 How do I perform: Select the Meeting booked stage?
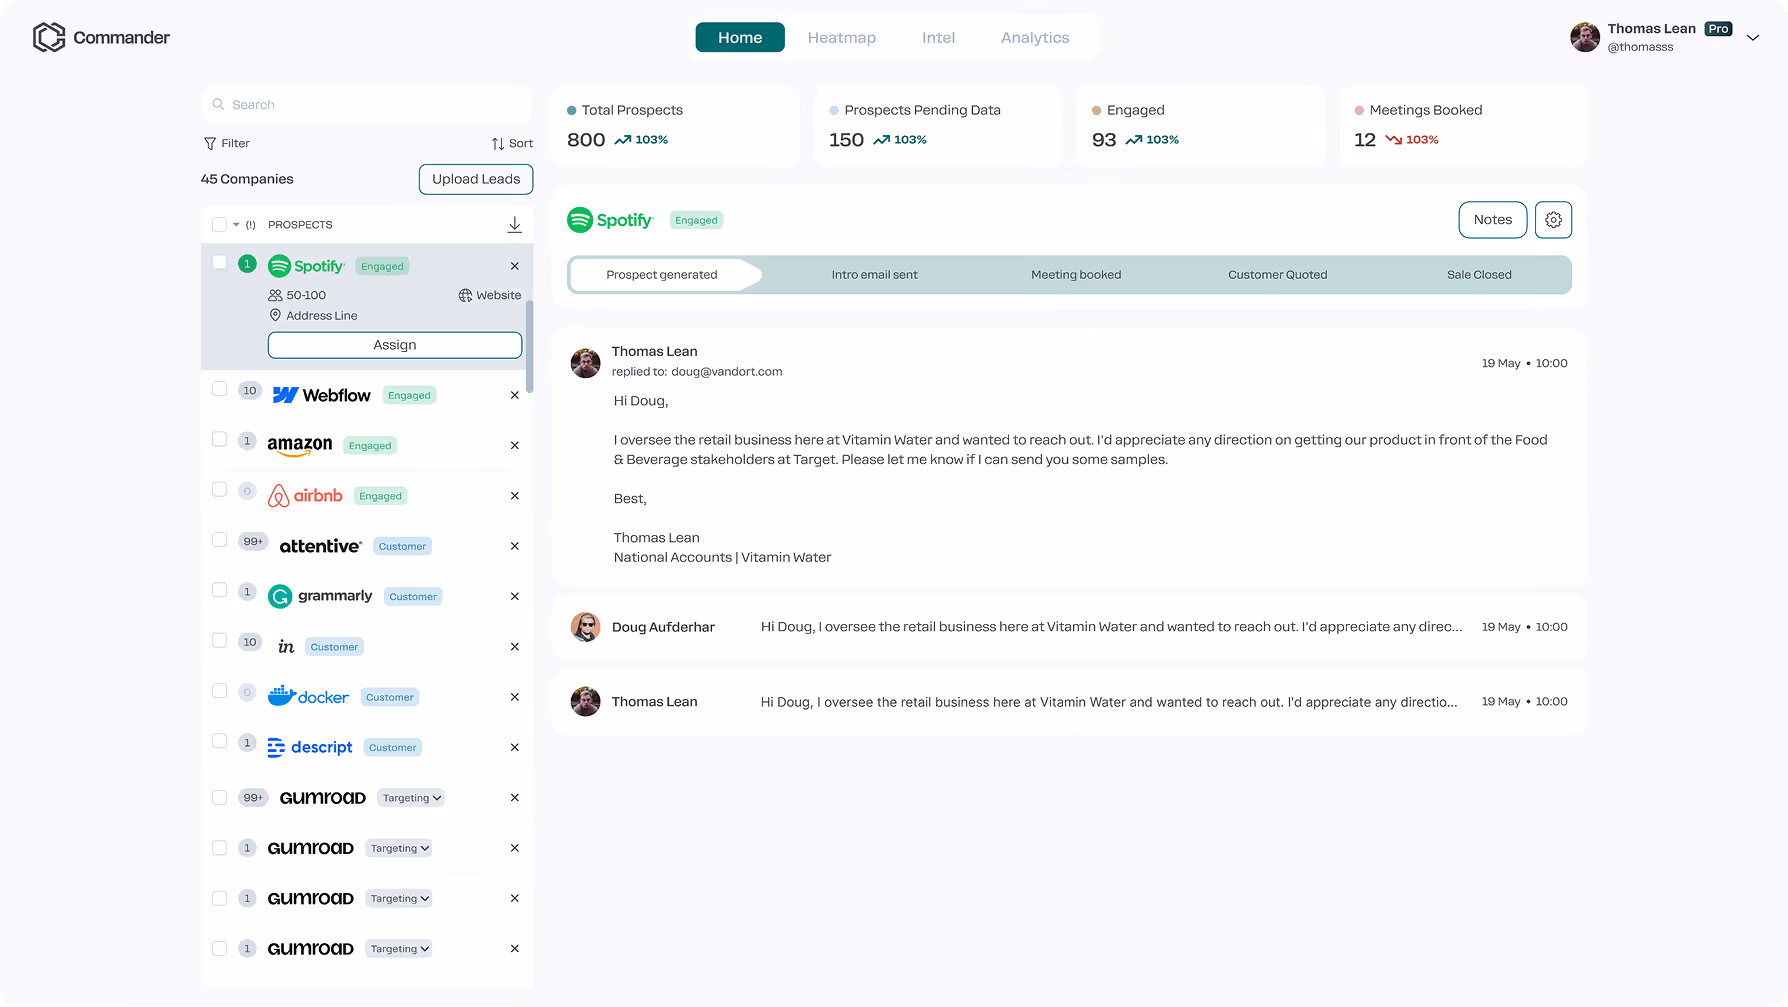(1076, 275)
